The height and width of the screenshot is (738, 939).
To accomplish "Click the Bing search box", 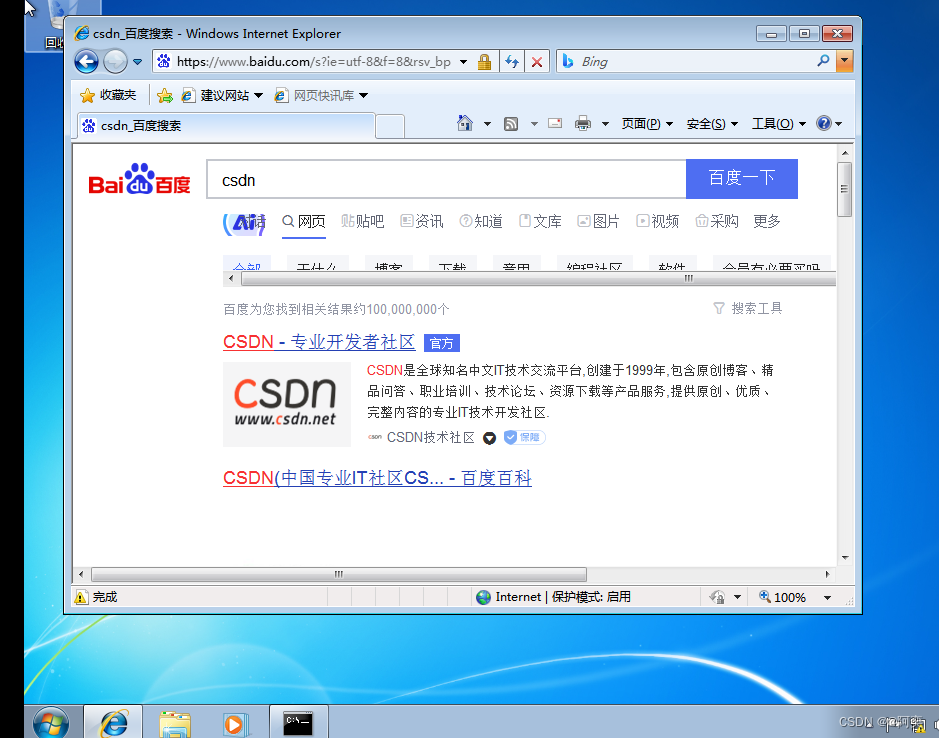I will (x=695, y=62).
